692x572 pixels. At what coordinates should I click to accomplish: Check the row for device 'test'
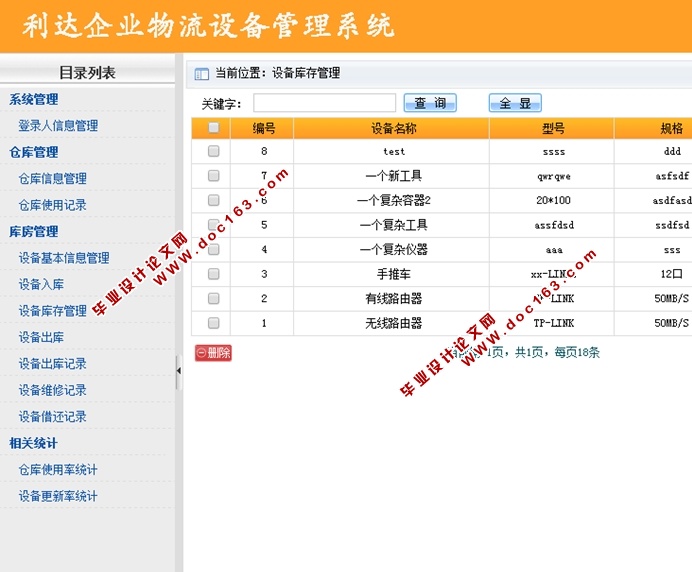point(214,151)
